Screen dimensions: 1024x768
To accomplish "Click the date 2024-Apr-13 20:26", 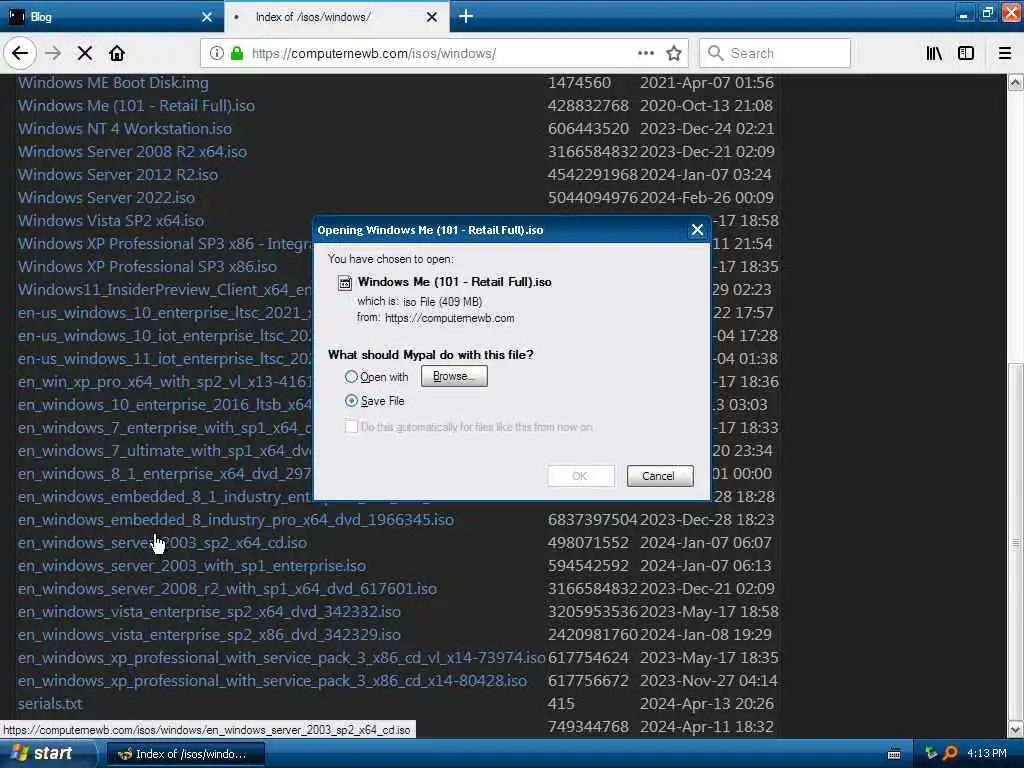I will click(707, 704).
